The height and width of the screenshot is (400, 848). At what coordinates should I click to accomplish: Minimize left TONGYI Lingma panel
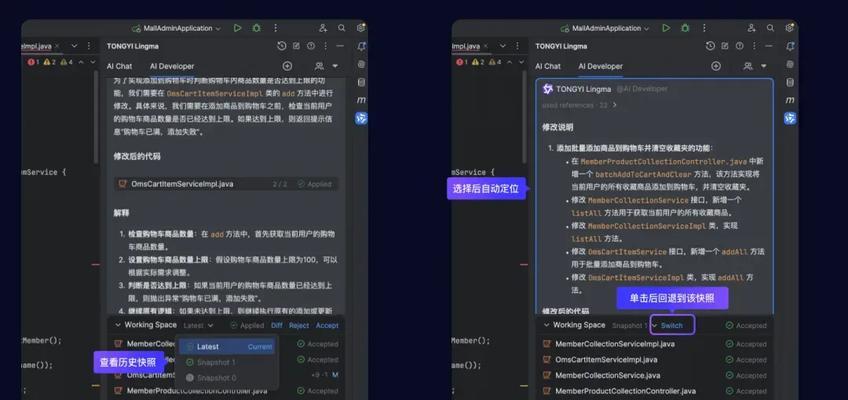pyautogui.click(x=341, y=46)
